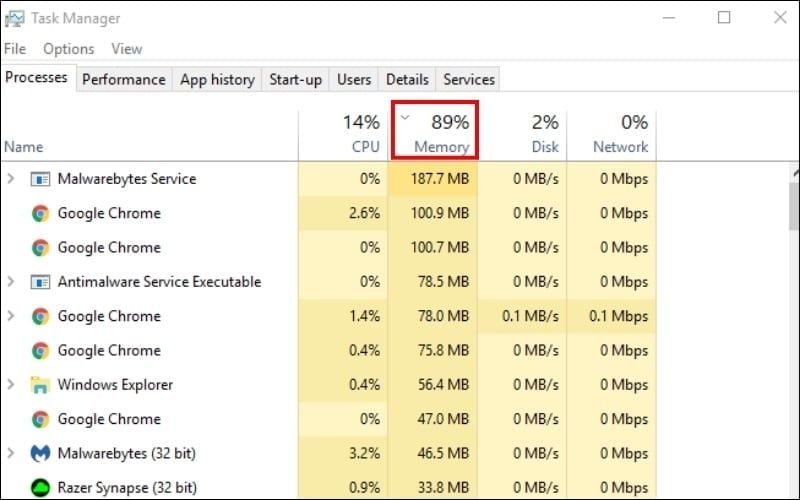This screenshot has height=500, width=800.
Task: Select the Processes tab
Action: coord(37,78)
